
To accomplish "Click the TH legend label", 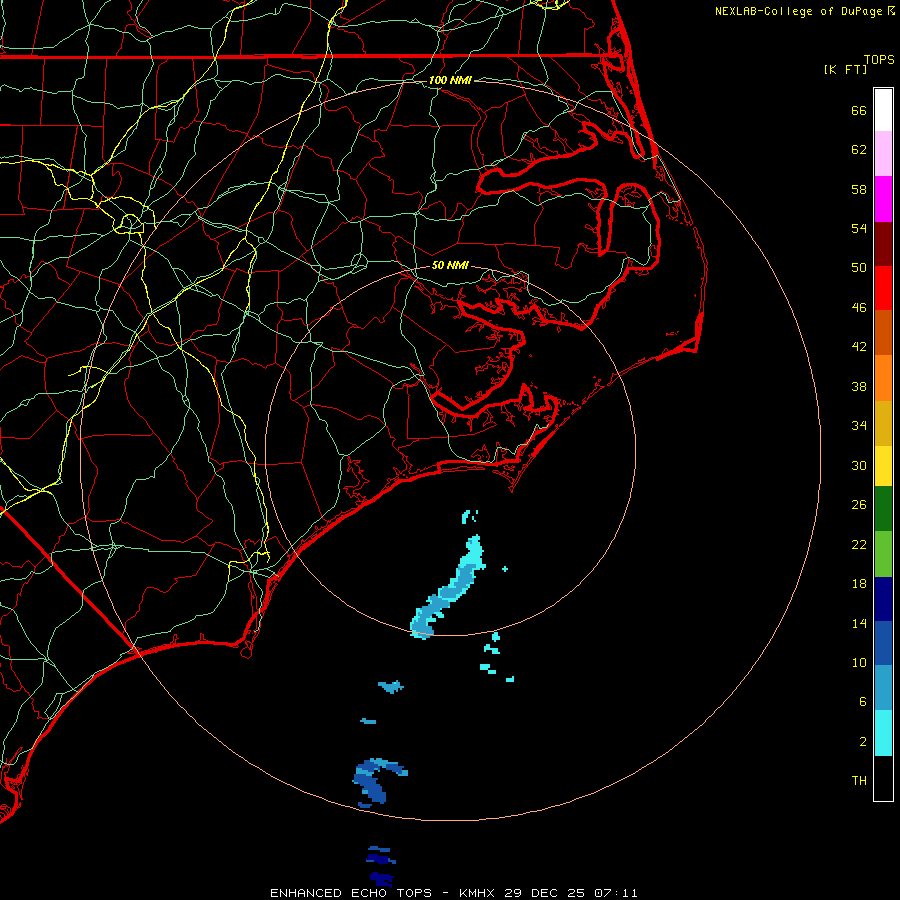I will pyautogui.click(x=859, y=780).
